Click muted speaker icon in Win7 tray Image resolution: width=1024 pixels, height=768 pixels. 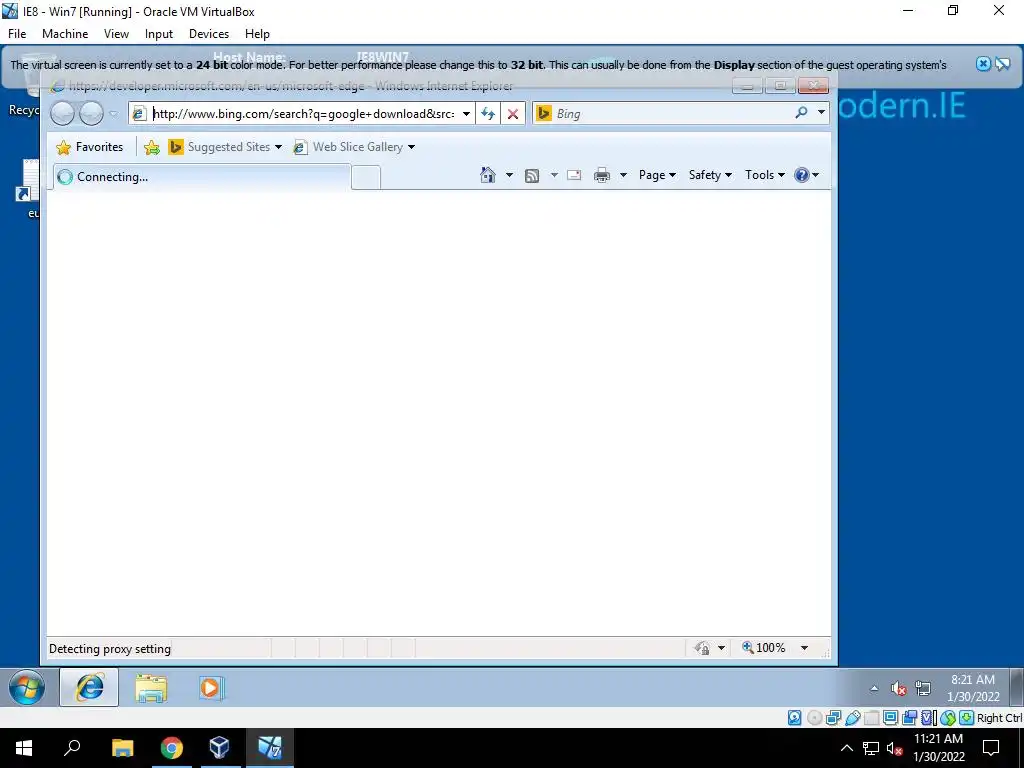(899, 688)
